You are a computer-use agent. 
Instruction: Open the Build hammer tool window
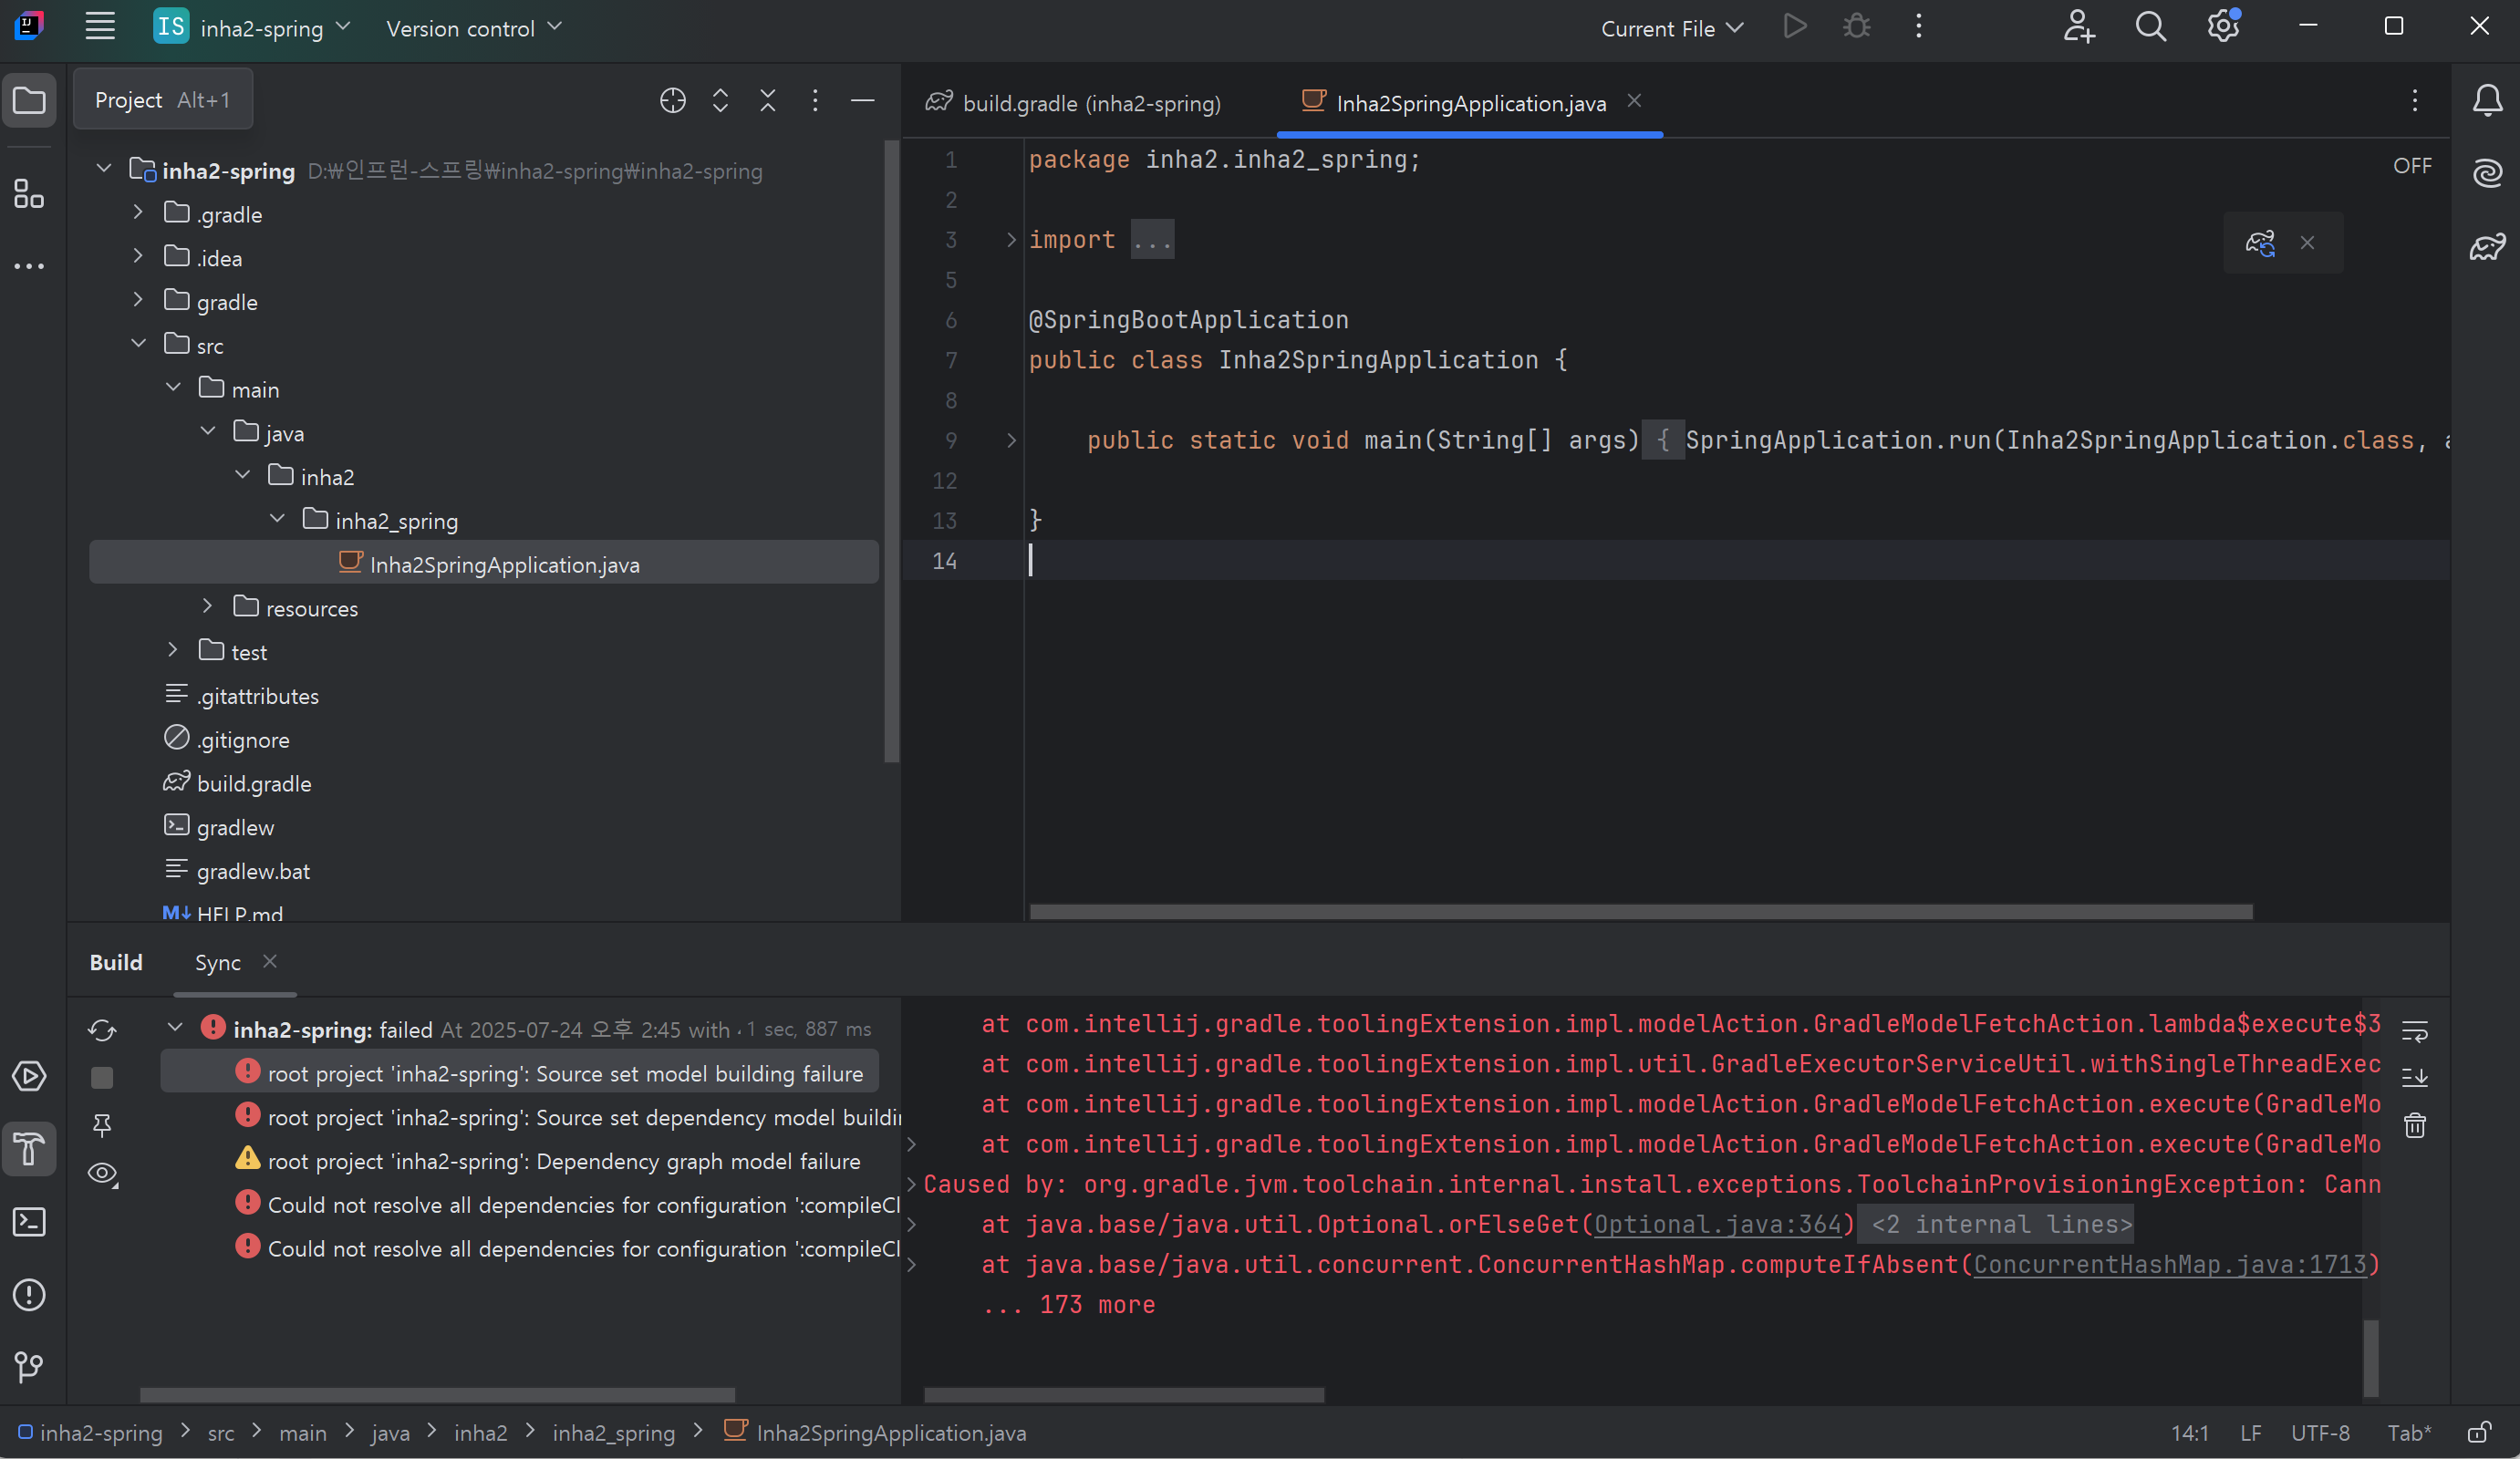pyautogui.click(x=29, y=1149)
